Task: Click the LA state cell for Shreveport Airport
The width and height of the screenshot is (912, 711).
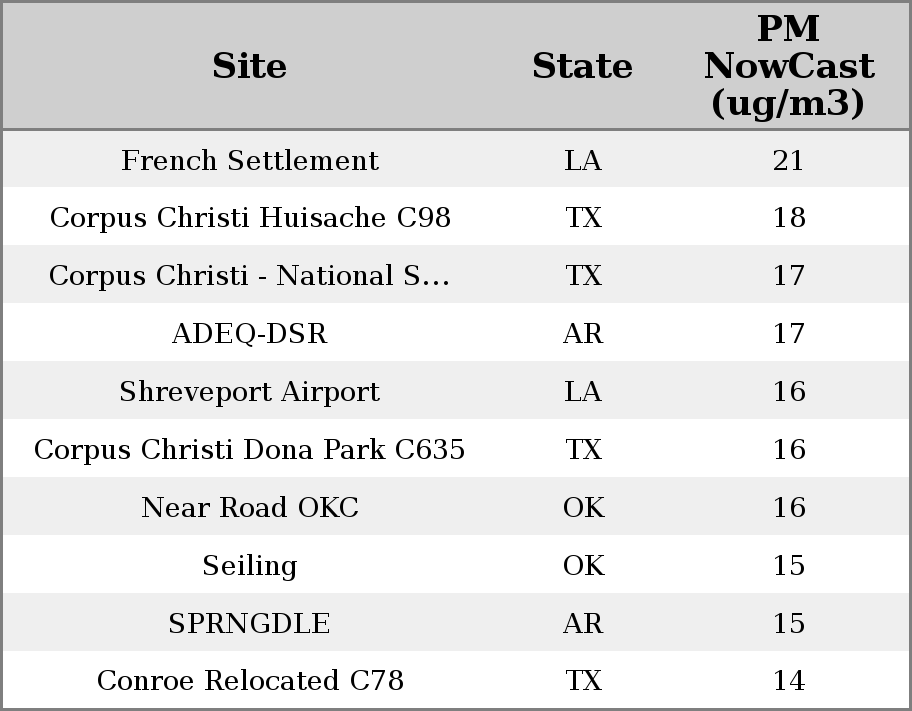Action: click(x=583, y=392)
